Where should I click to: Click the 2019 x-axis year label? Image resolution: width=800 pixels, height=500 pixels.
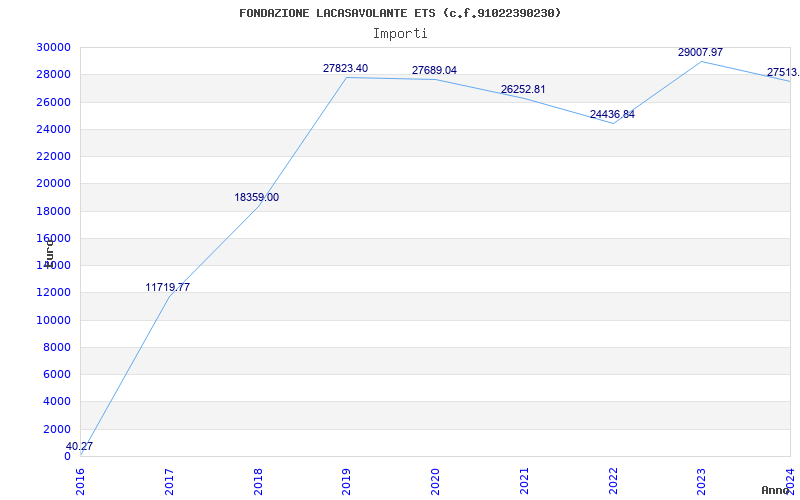pyautogui.click(x=347, y=481)
